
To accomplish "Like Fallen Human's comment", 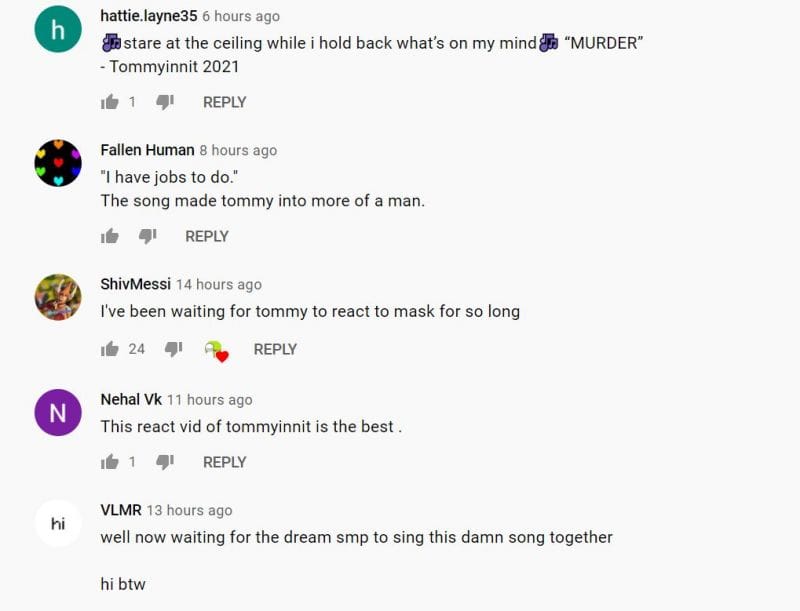I will tap(110, 235).
